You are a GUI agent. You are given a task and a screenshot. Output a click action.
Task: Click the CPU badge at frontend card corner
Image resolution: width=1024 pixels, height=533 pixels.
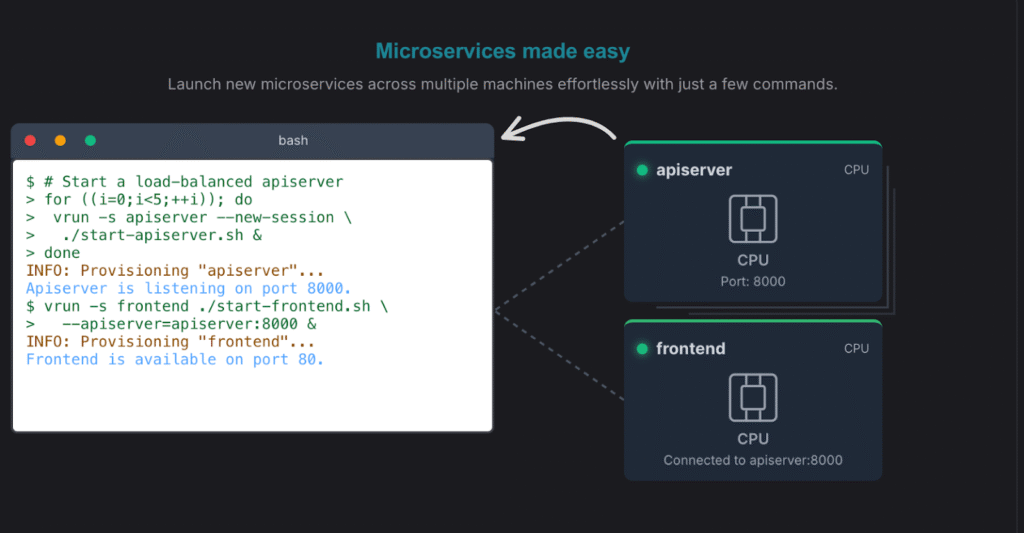(x=856, y=349)
